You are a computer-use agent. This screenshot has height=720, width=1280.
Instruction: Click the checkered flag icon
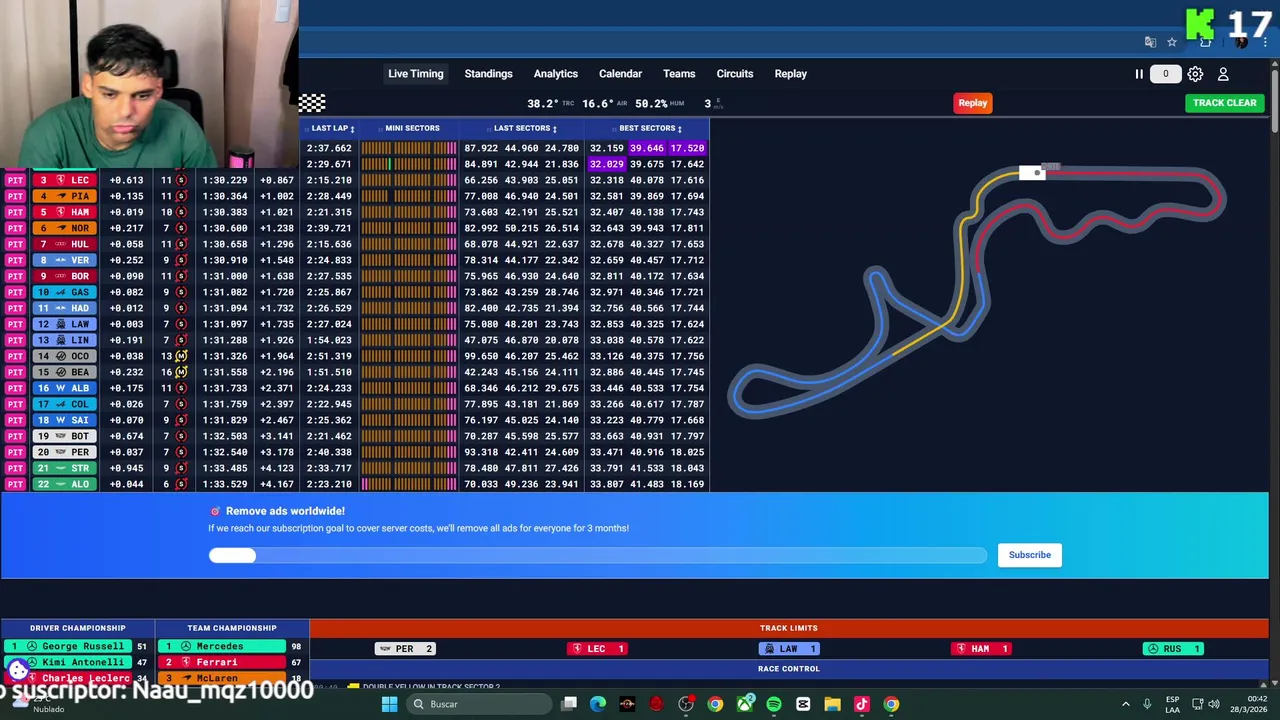pyautogui.click(x=312, y=103)
